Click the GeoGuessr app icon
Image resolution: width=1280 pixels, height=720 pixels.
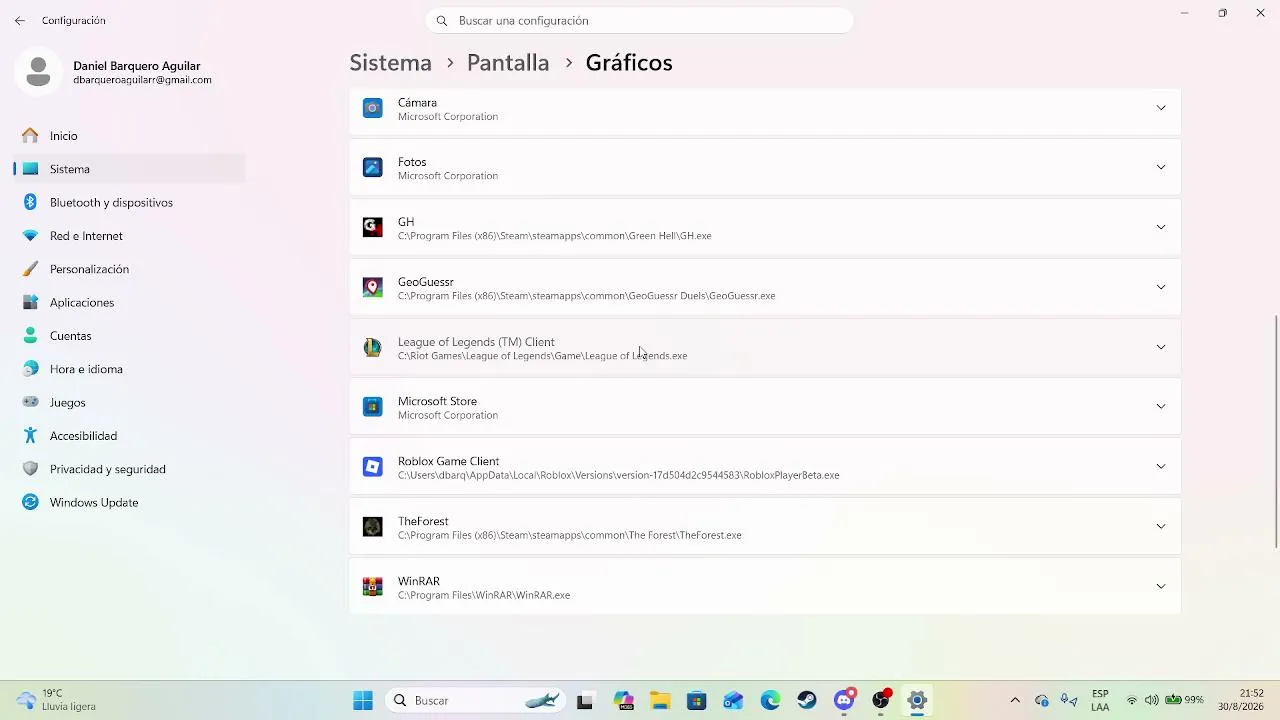(x=372, y=288)
